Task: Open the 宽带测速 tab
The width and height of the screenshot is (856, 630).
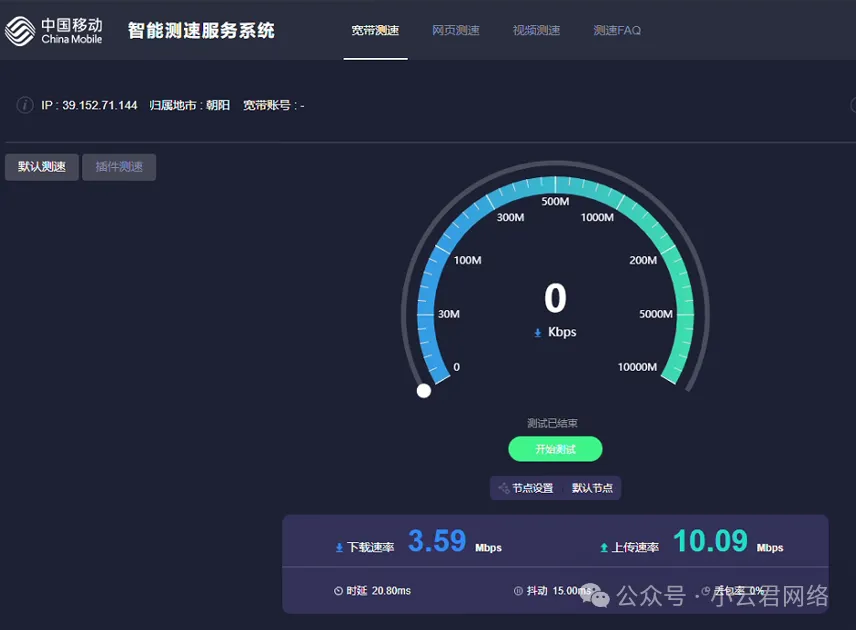Action: (375, 31)
